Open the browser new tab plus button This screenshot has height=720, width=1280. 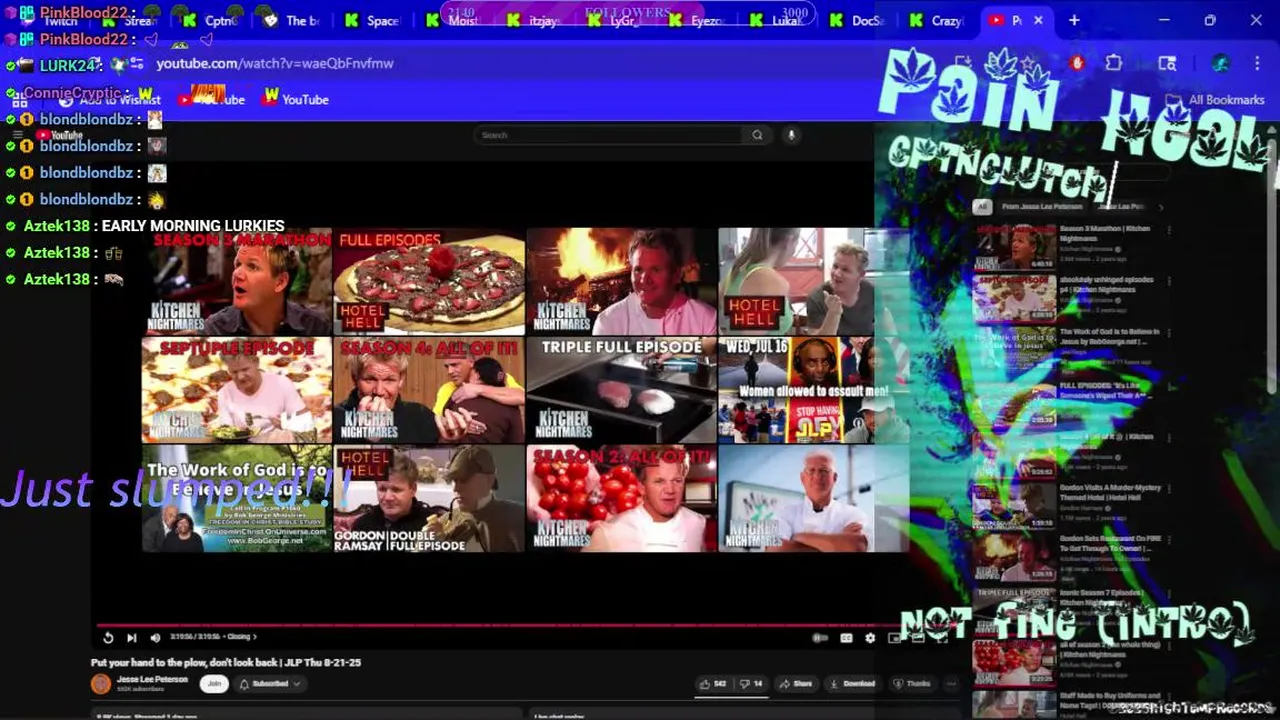(1074, 20)
